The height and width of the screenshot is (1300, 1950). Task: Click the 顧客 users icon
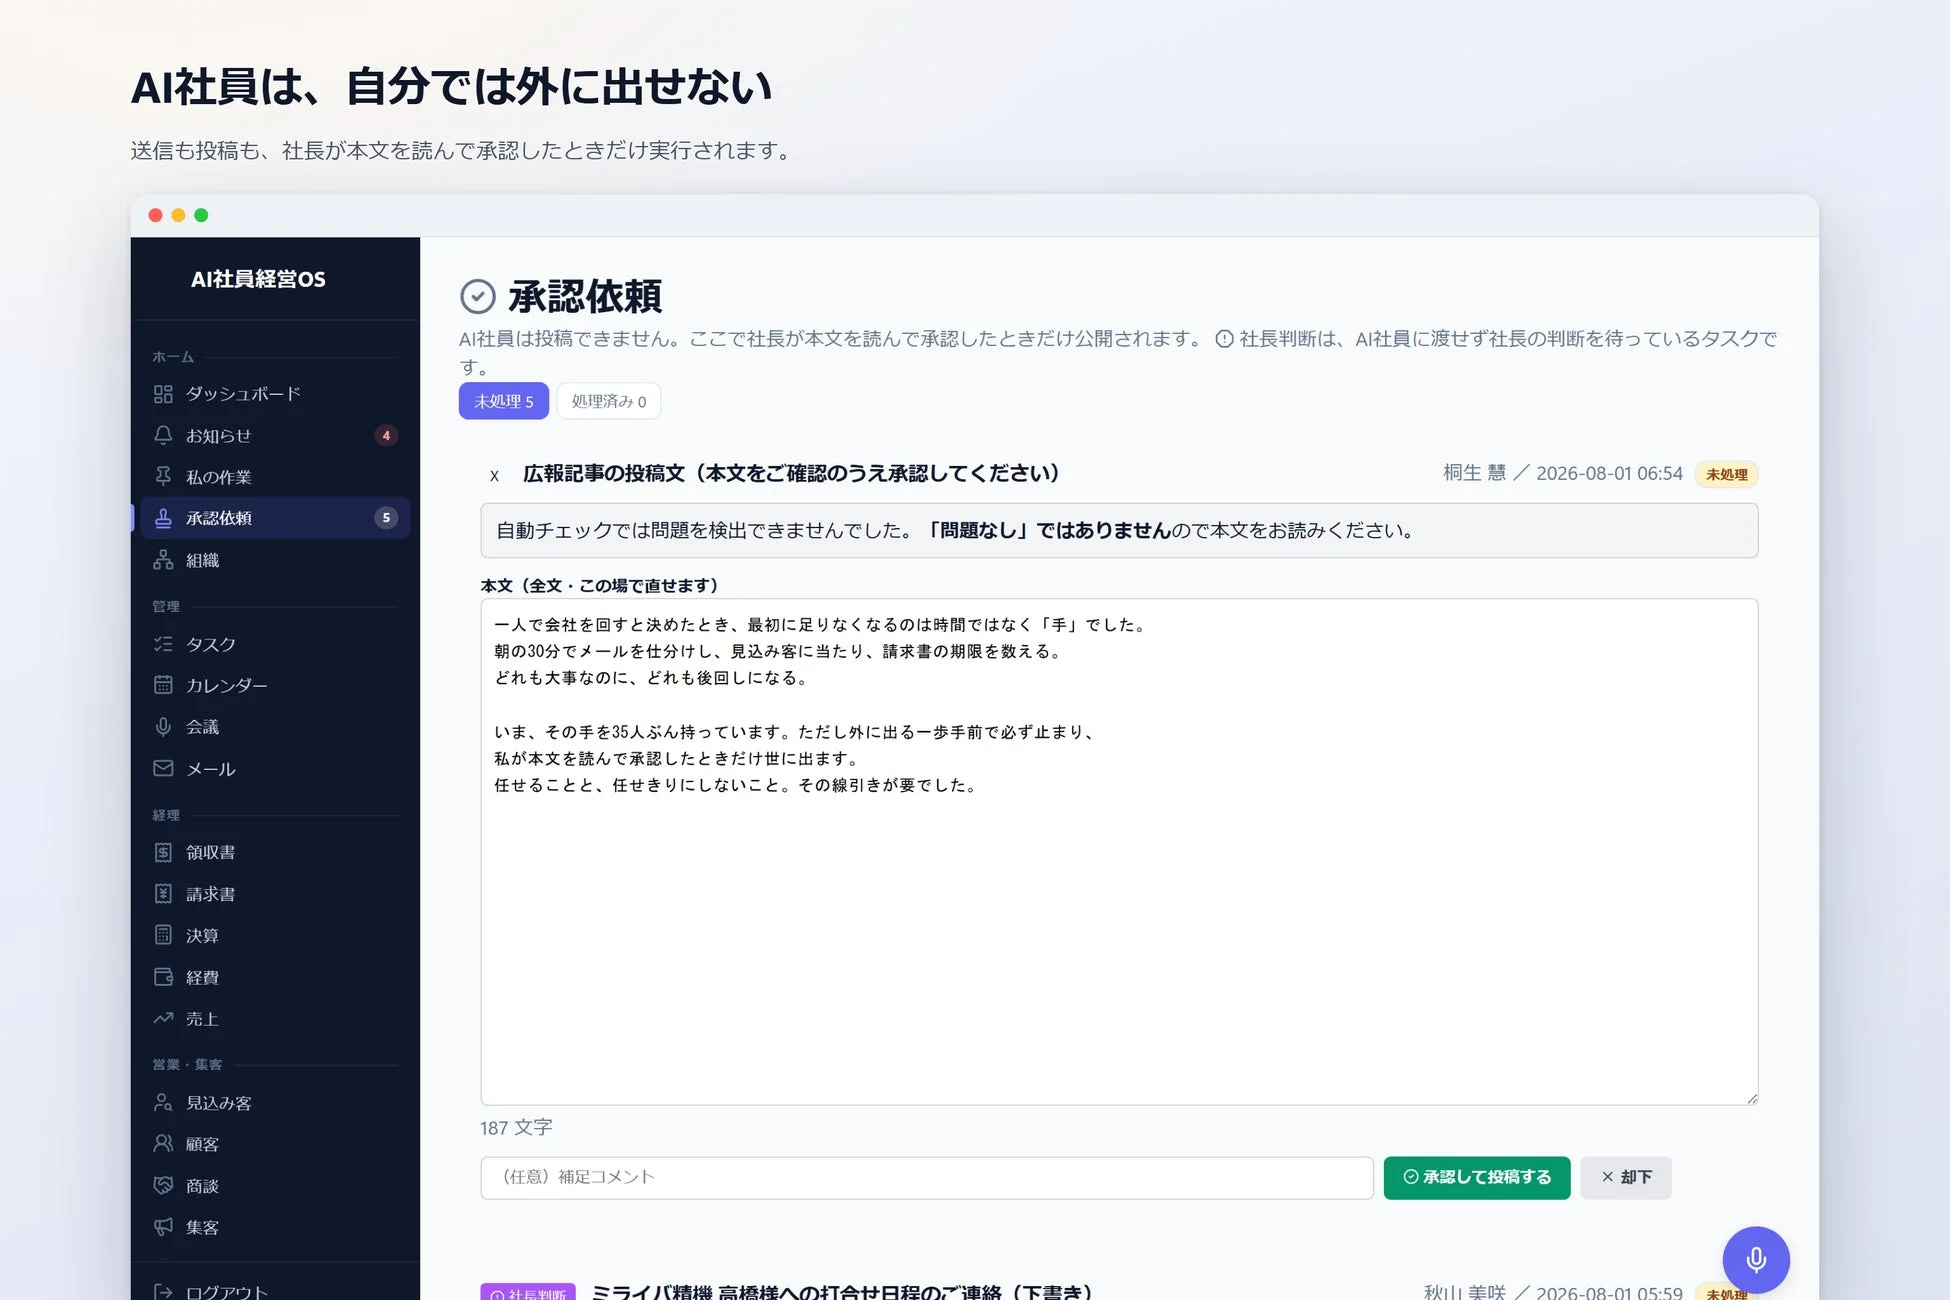[163, 1144]
